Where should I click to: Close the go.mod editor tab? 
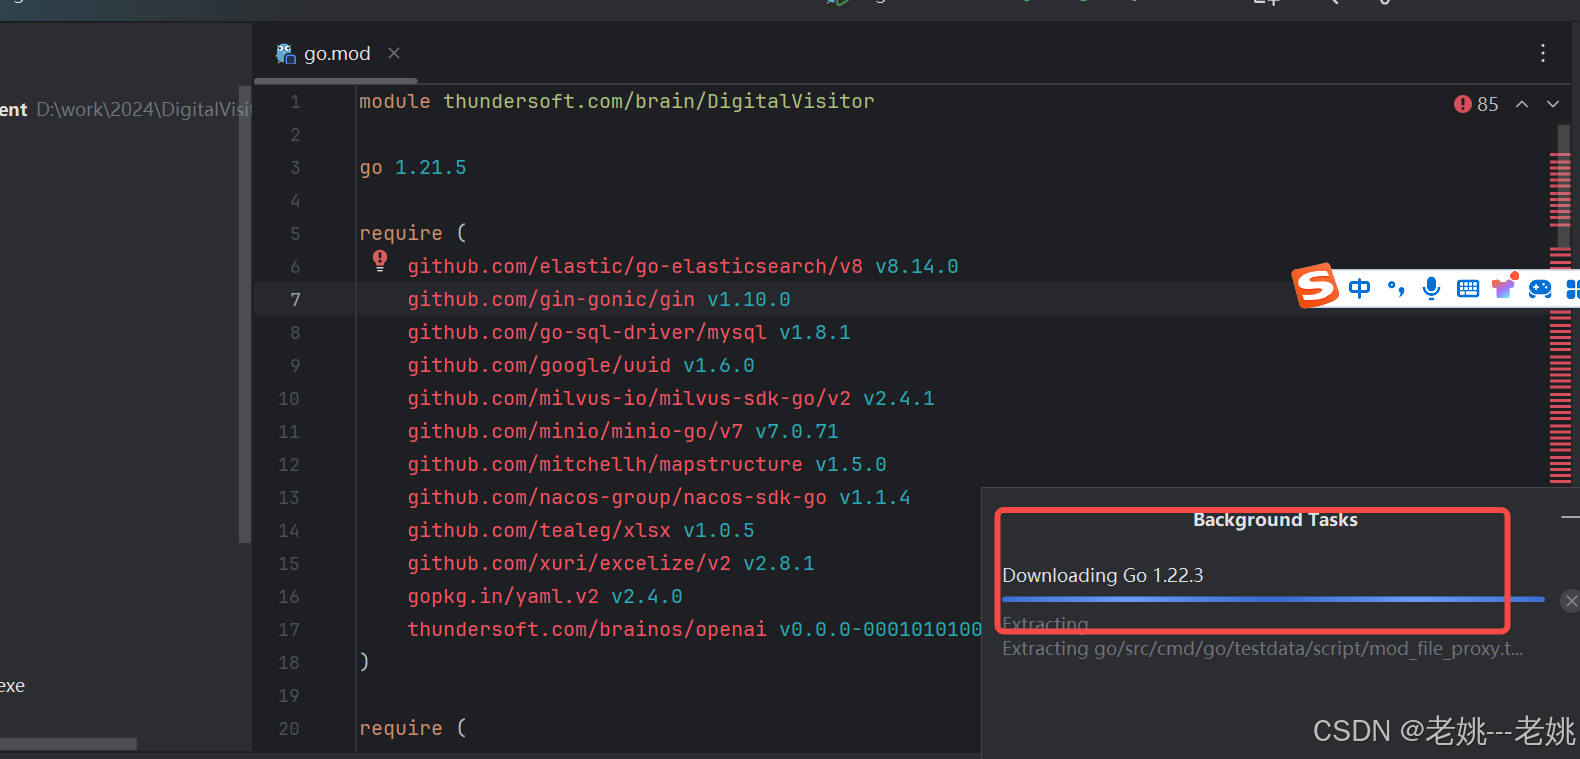pos(394,53)
